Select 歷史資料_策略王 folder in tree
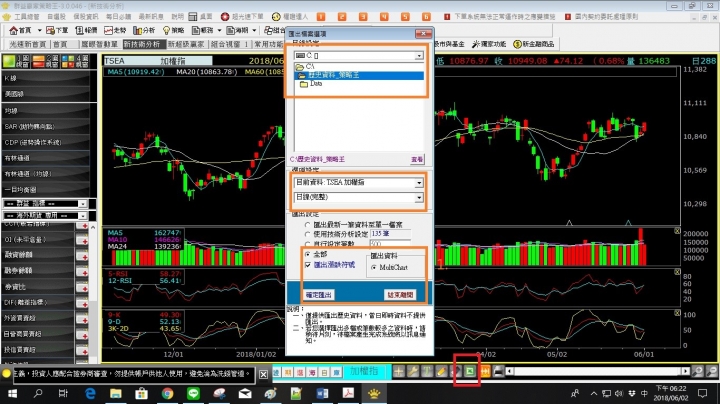The image size is (720, 404). 358,75
